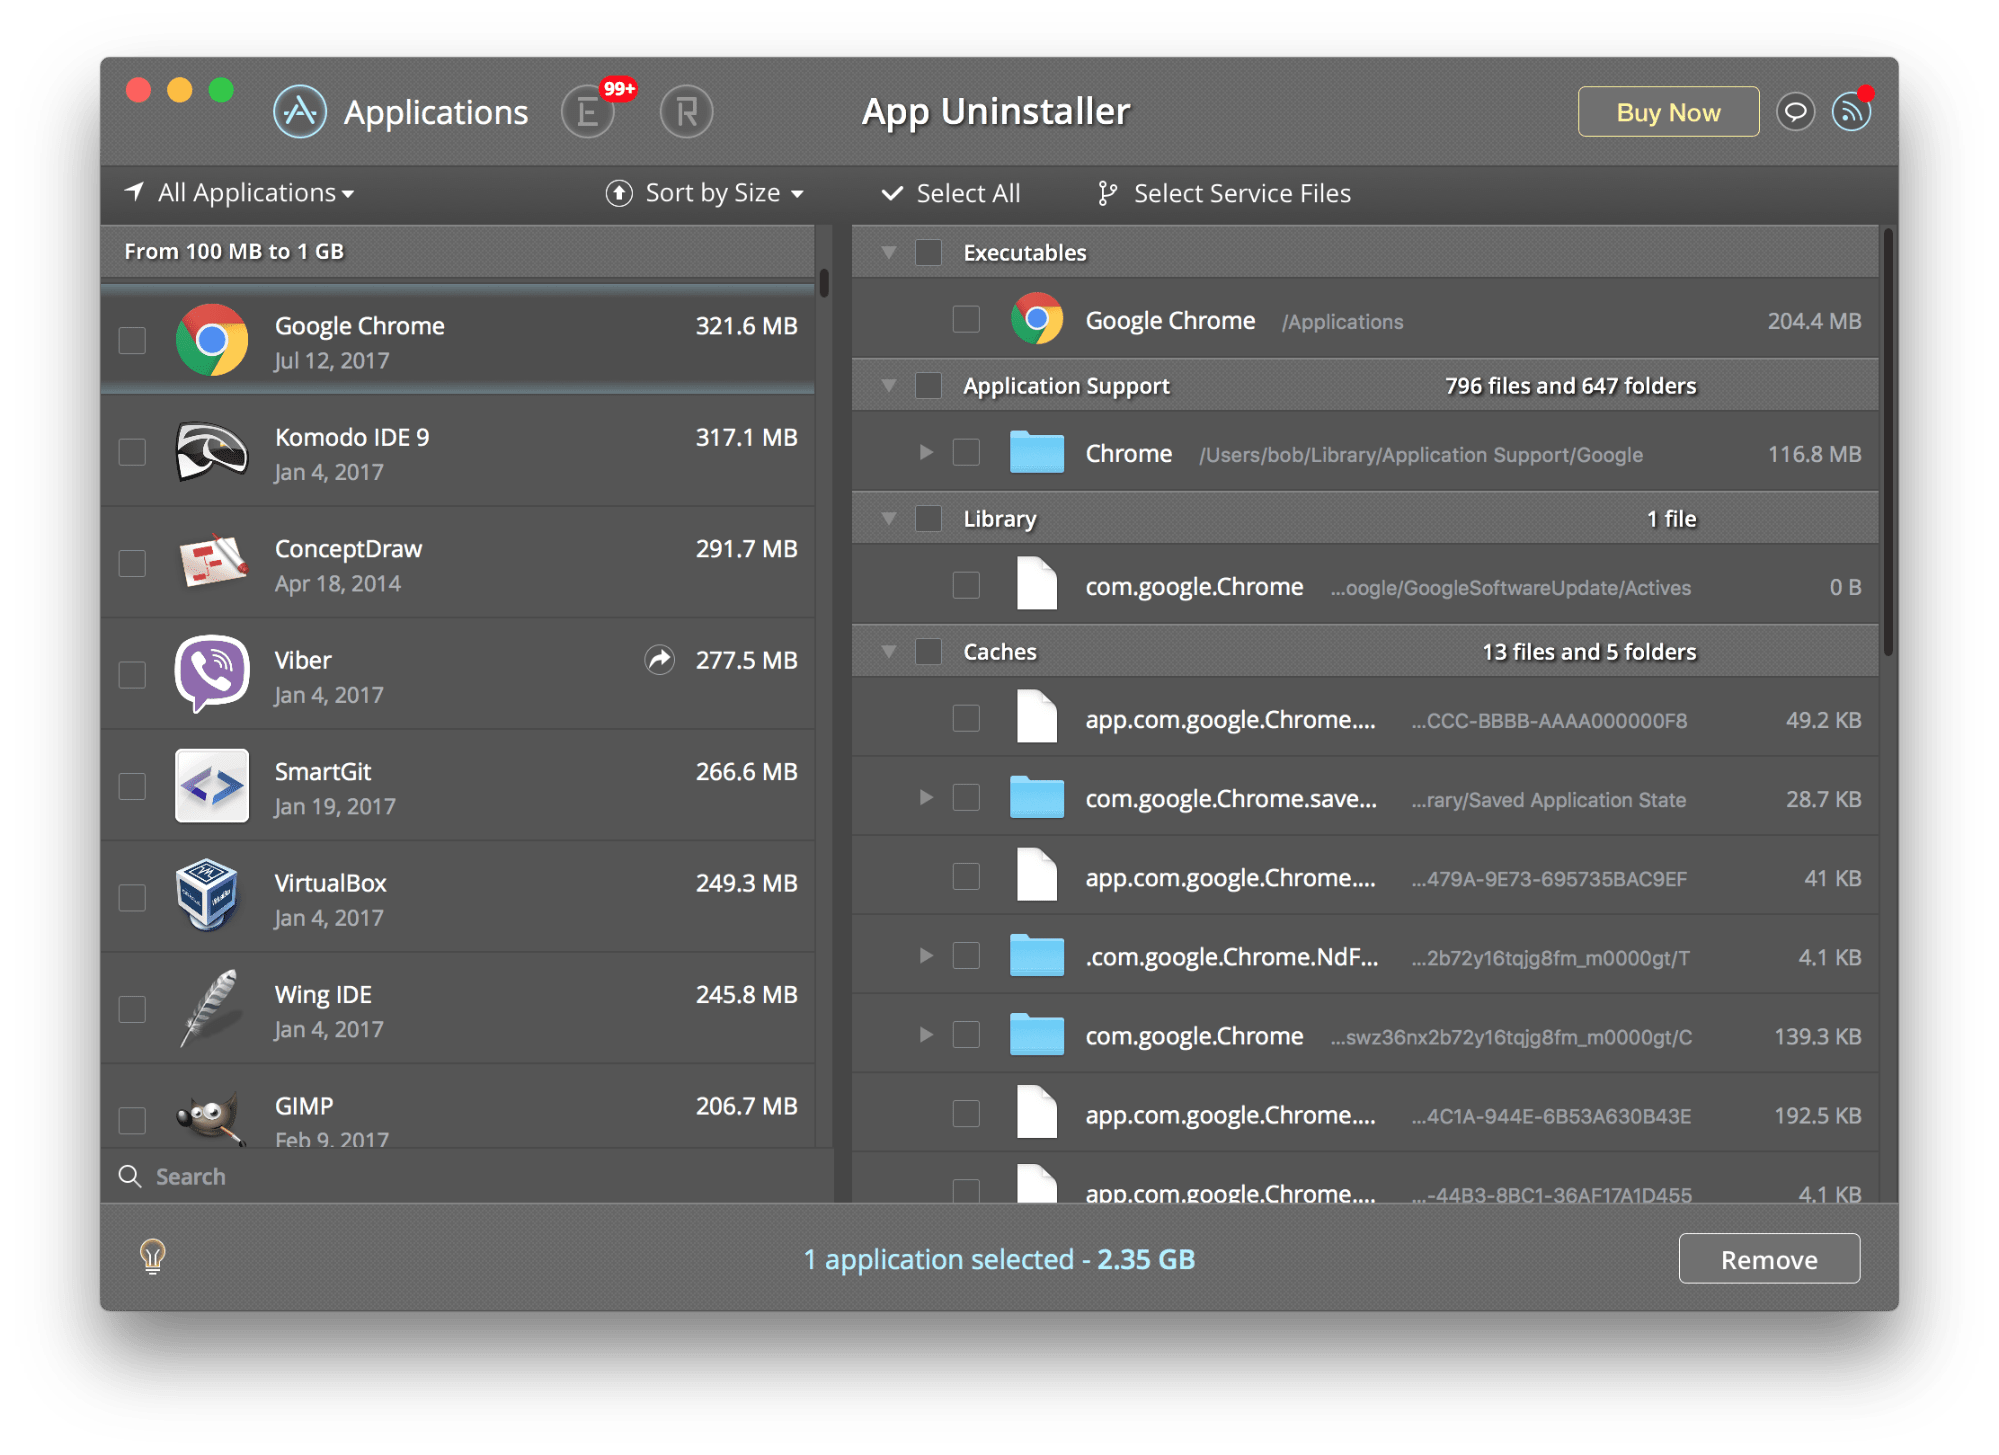Click the Buy Now button
1999x1455 pixels.
coord(1667,111)
